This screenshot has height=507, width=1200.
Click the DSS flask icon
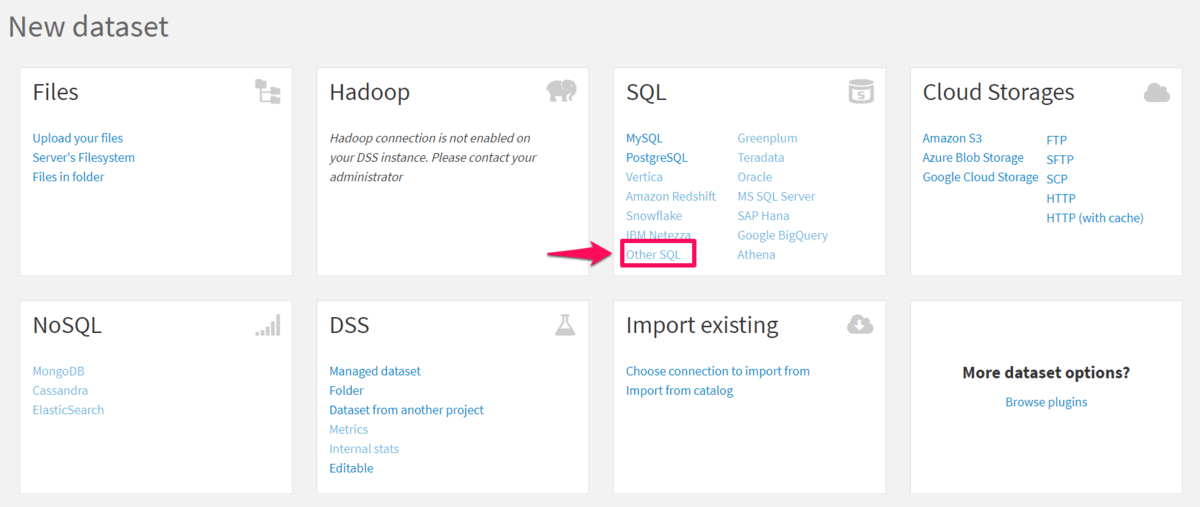tap(565, 325)
